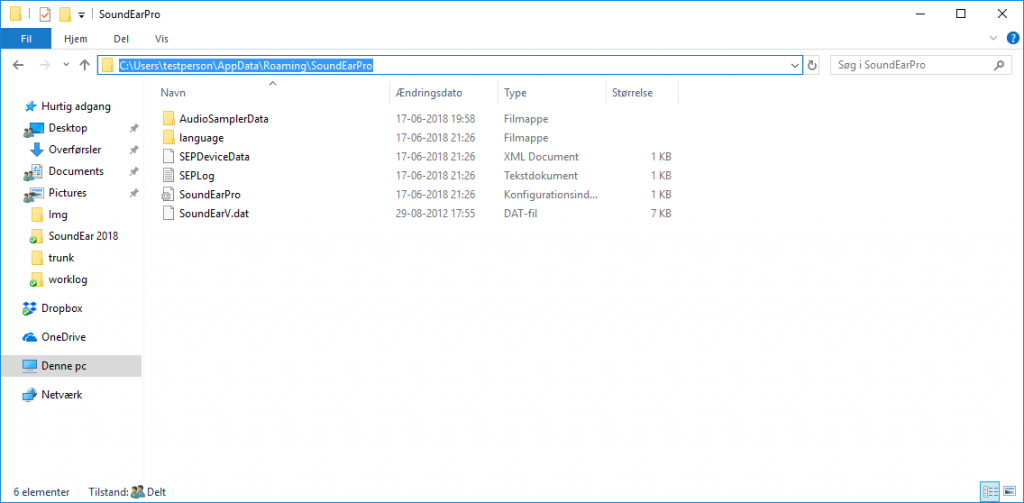Open the Vis ribbon tab

[x=161, y=39]
